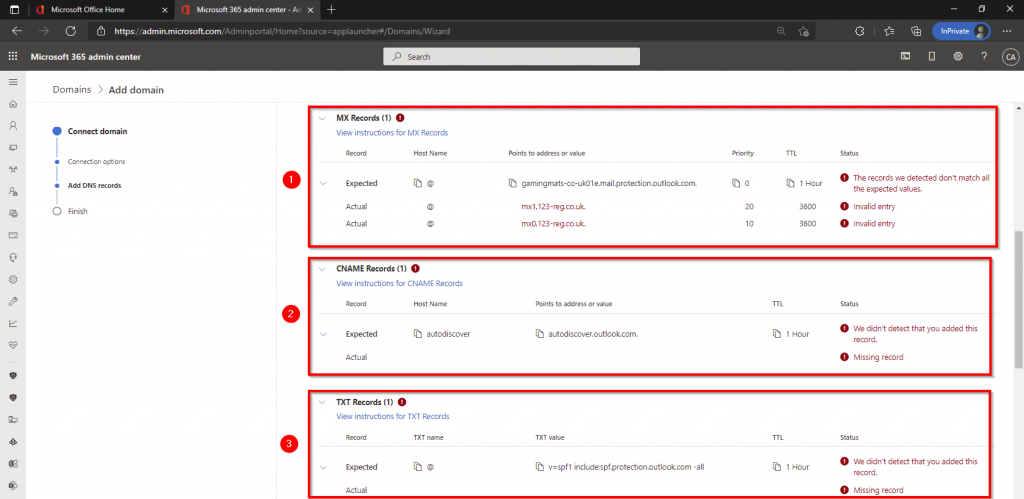Open browser Favorites list icon
Viewport: 1024px width, 499px height.
[889, 31]
